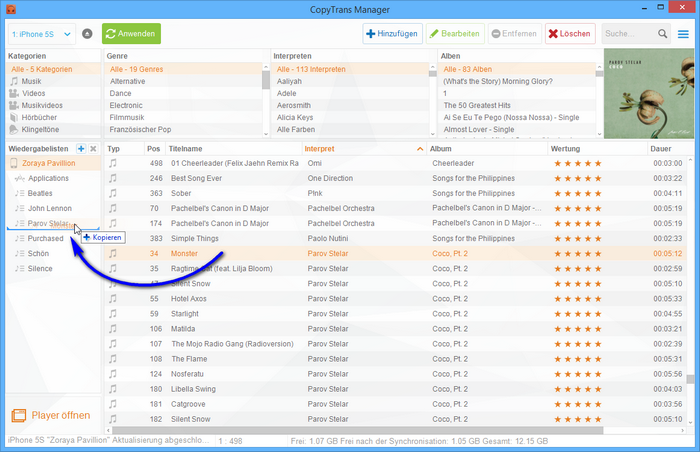
Task: Select the Musikvideos category
Action: (x=42, y=105)
